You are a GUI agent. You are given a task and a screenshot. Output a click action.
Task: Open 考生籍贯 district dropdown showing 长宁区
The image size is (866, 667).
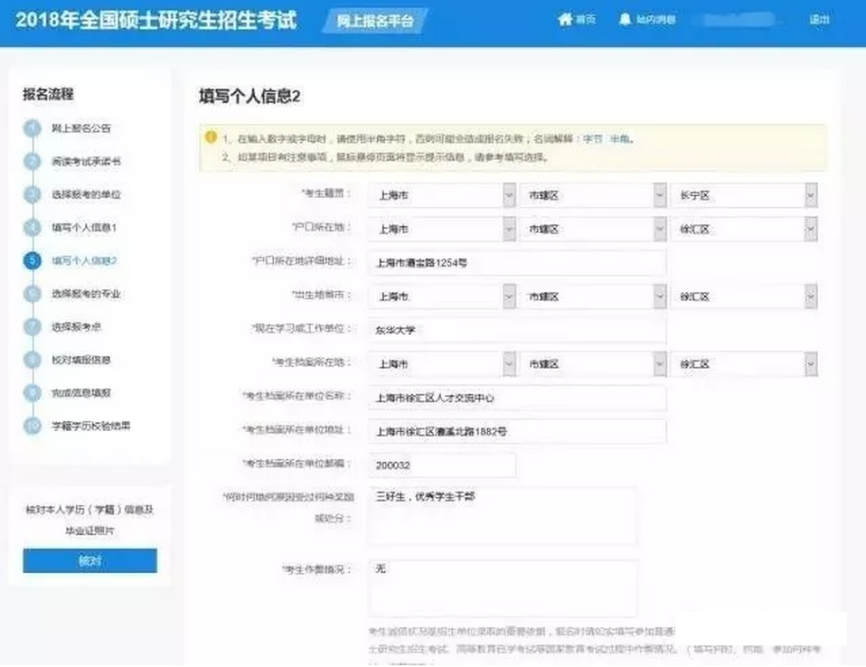[810, 196]
